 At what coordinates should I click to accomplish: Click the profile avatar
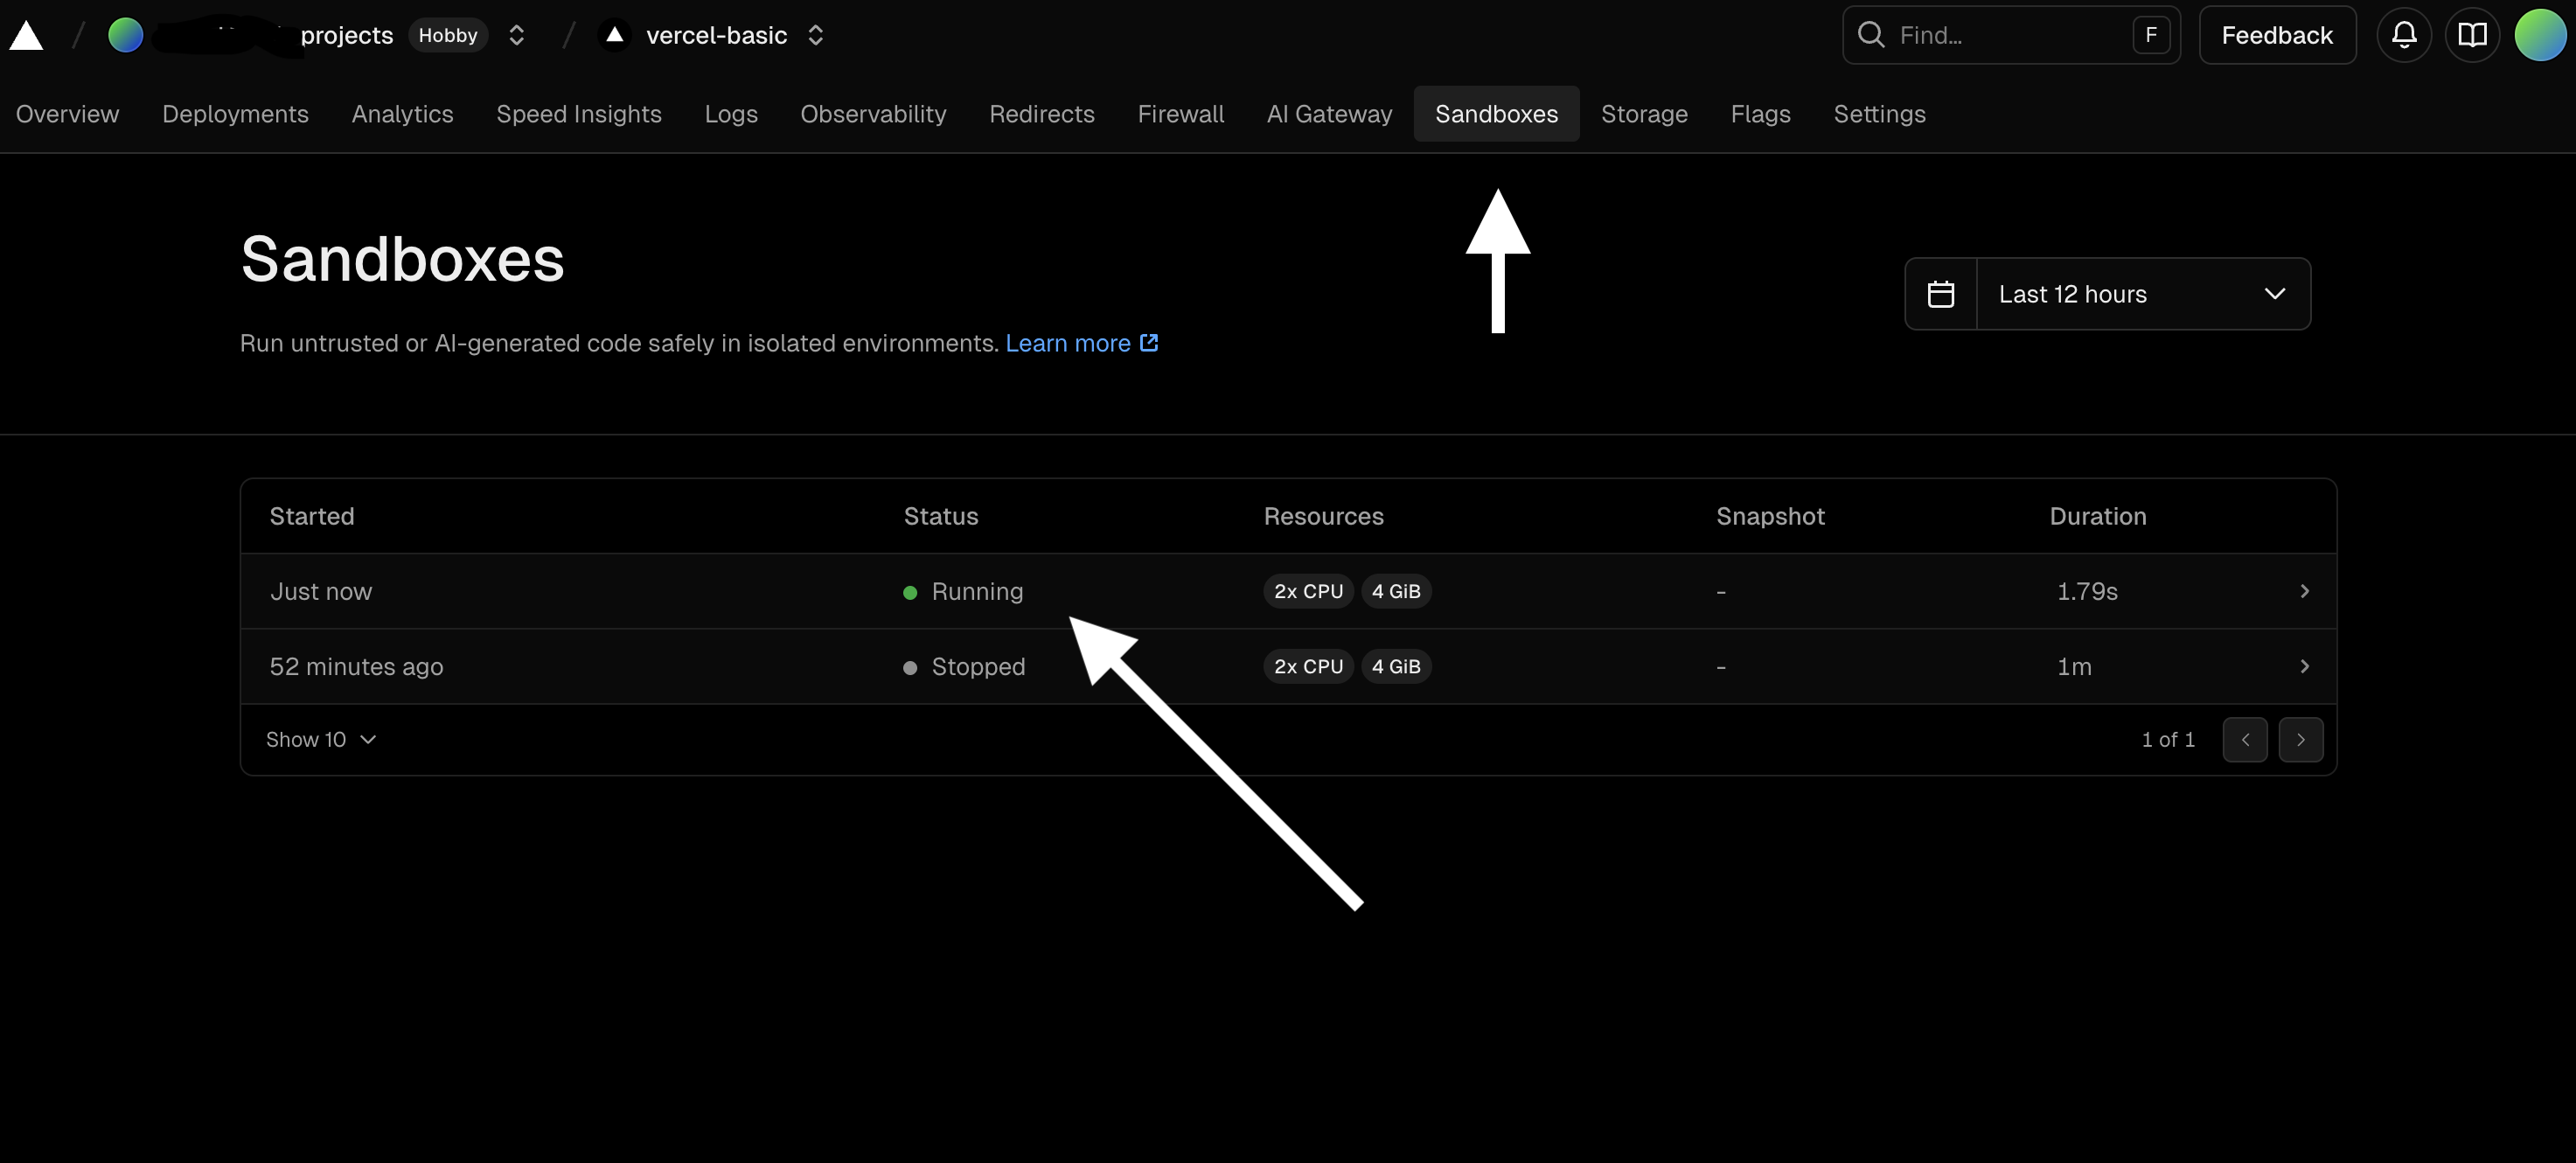click(x=2541, y=34)
